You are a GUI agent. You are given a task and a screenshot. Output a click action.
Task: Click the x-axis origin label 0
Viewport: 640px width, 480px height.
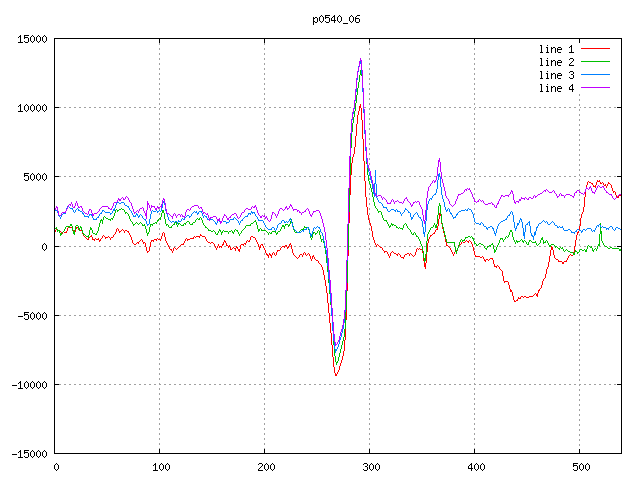coord(56,467)
